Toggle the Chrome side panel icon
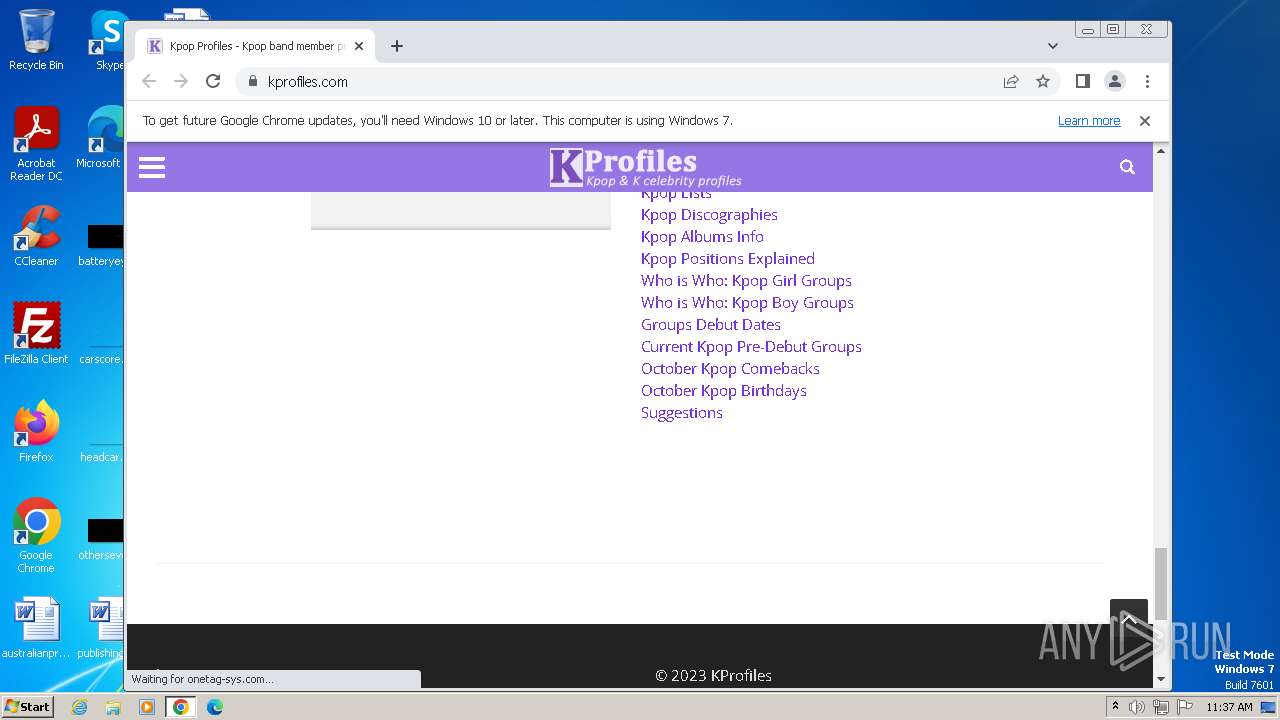The width and height of the screenshot is (1280, 720). tap(1082, 81)
